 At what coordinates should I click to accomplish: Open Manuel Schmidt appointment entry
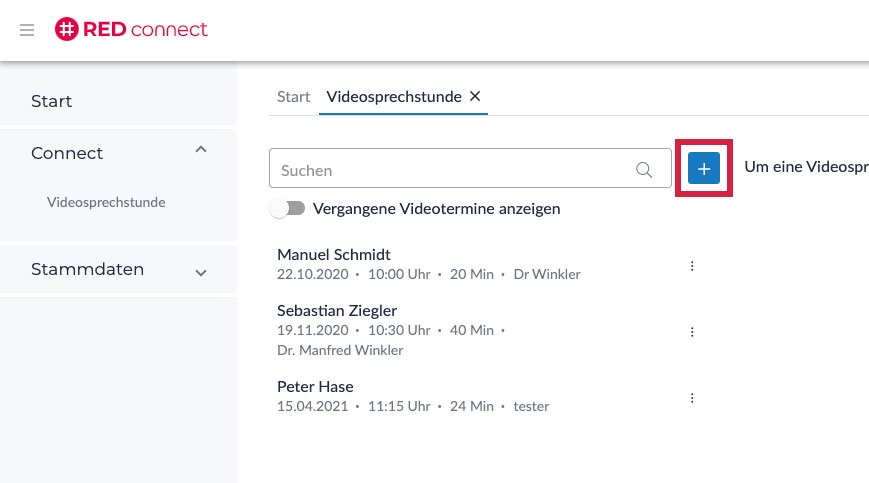point(334,255)
